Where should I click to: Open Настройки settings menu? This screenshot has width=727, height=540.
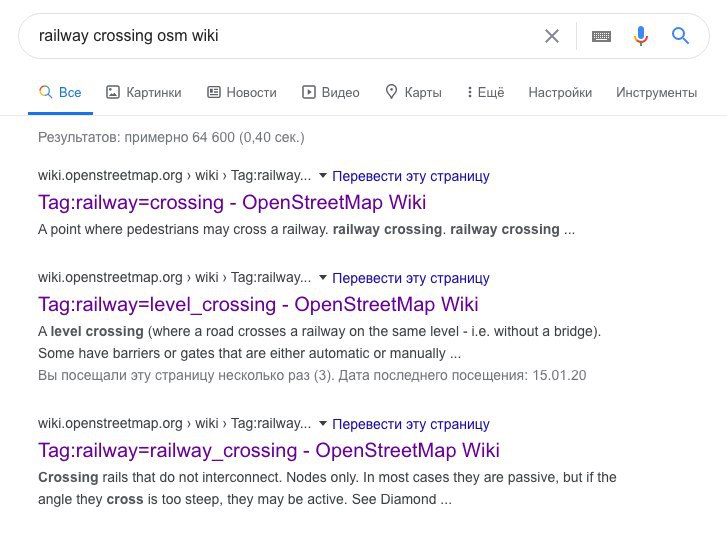[x=560, y=92]
